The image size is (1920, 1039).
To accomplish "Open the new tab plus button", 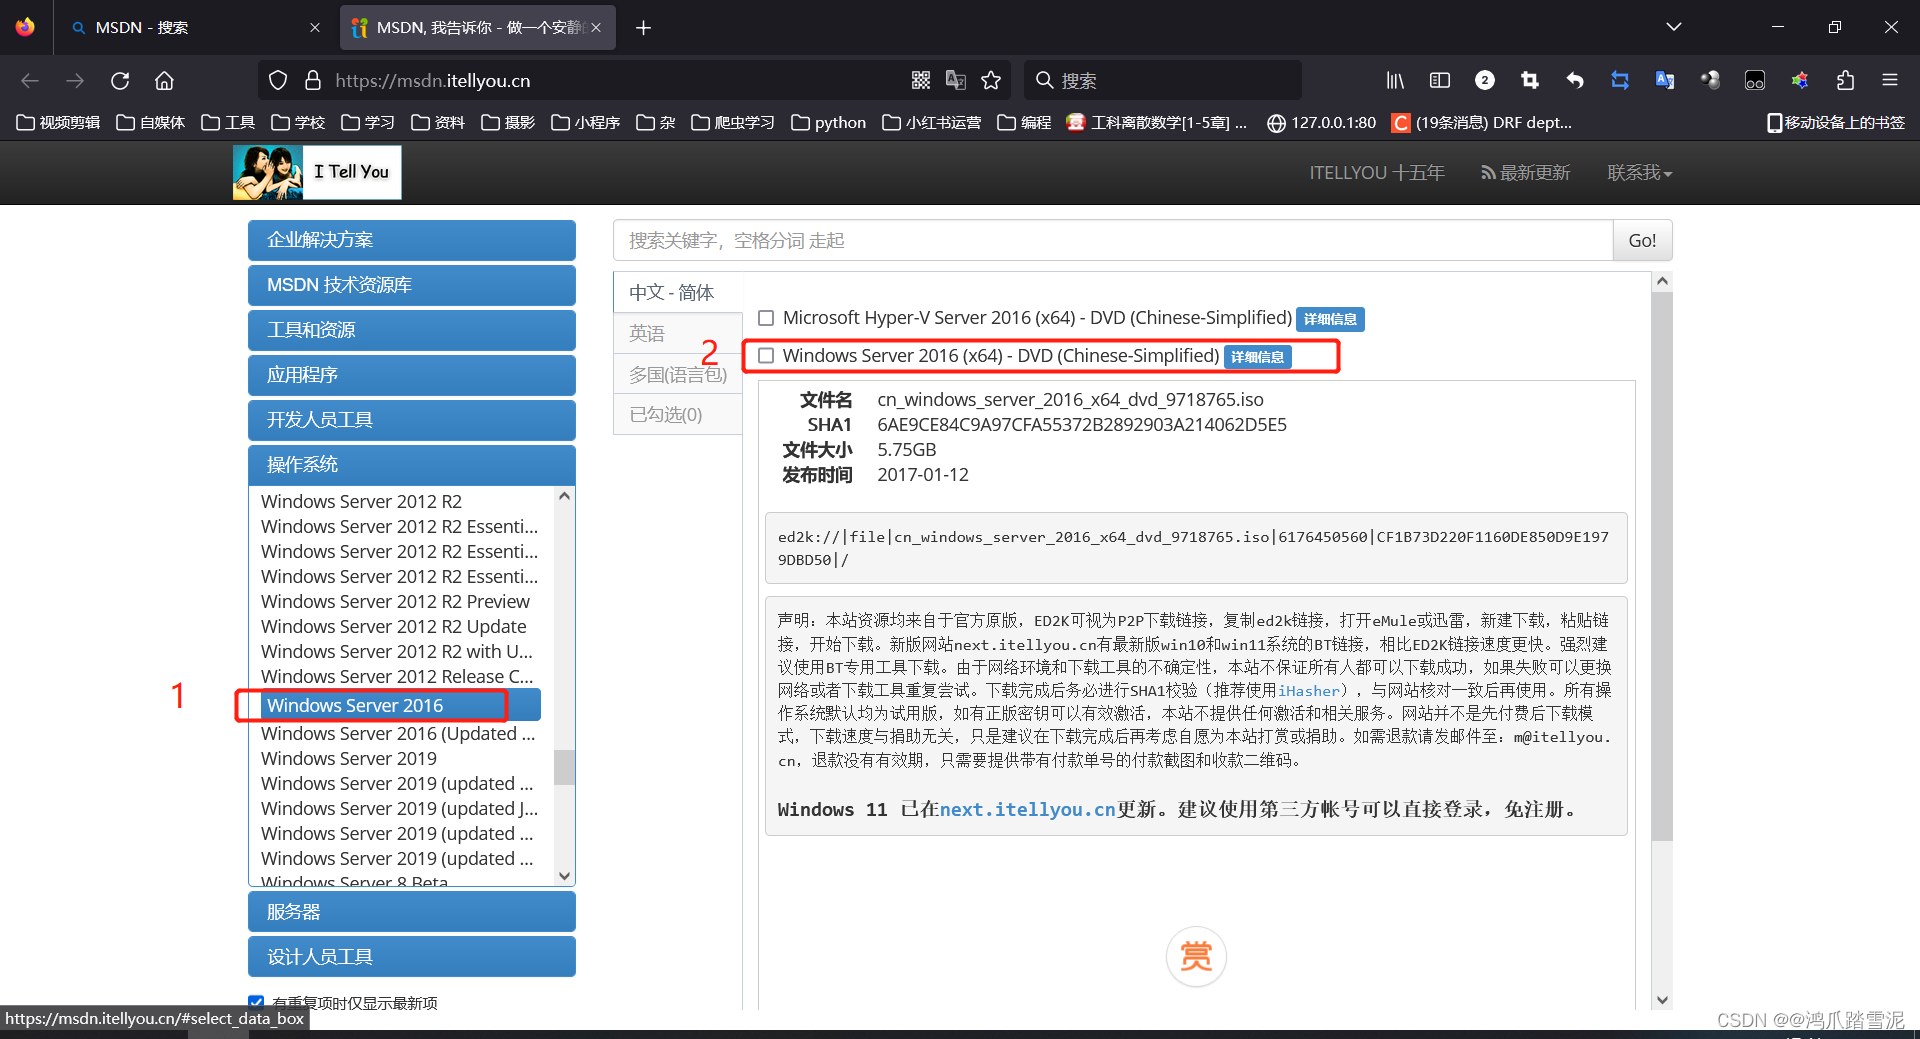I will [644, 28].
